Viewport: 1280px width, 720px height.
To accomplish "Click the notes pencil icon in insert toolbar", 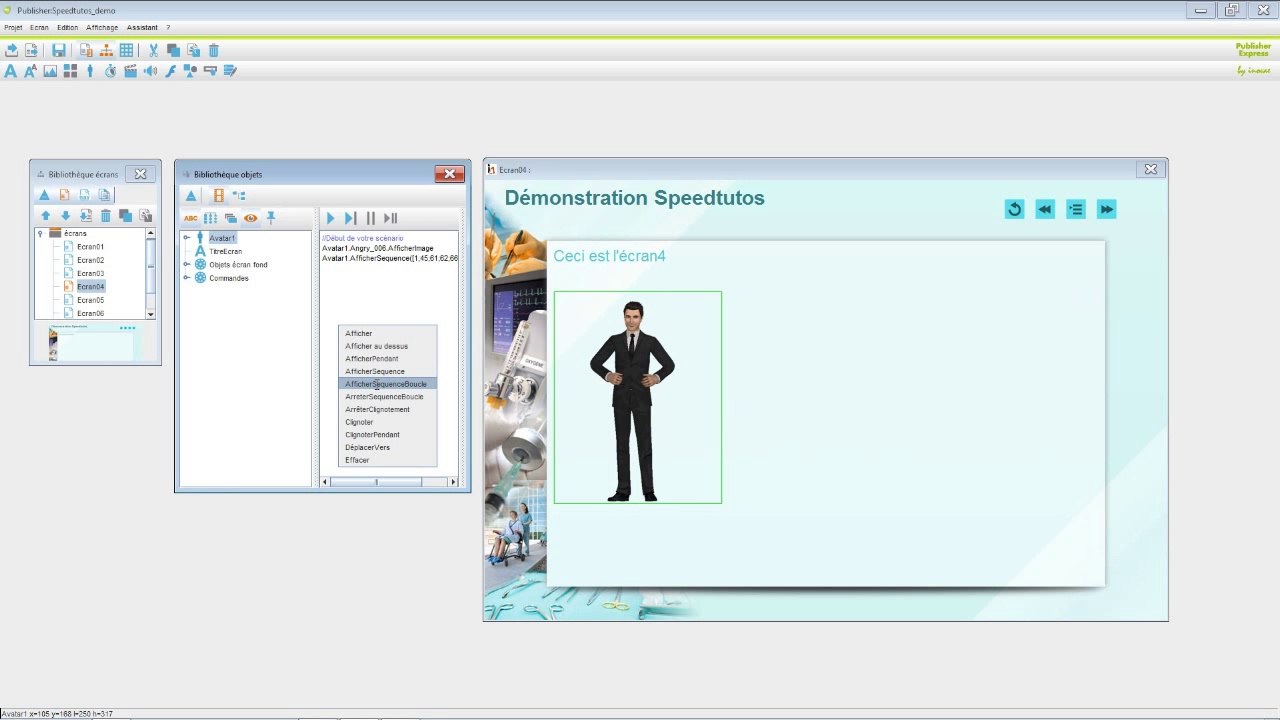I will tap(230, 71).
